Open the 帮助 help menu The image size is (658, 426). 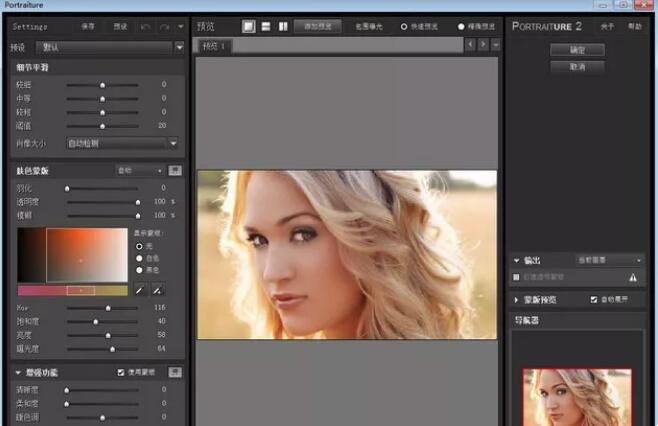[634, 26]
